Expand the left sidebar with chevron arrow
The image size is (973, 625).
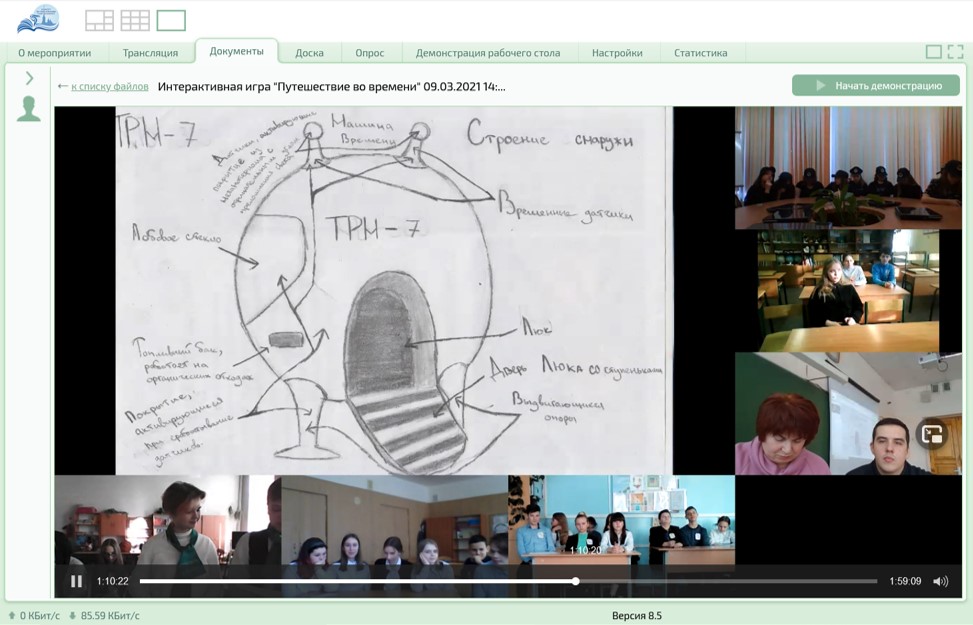pyautogui.click(x=29, y=78)
